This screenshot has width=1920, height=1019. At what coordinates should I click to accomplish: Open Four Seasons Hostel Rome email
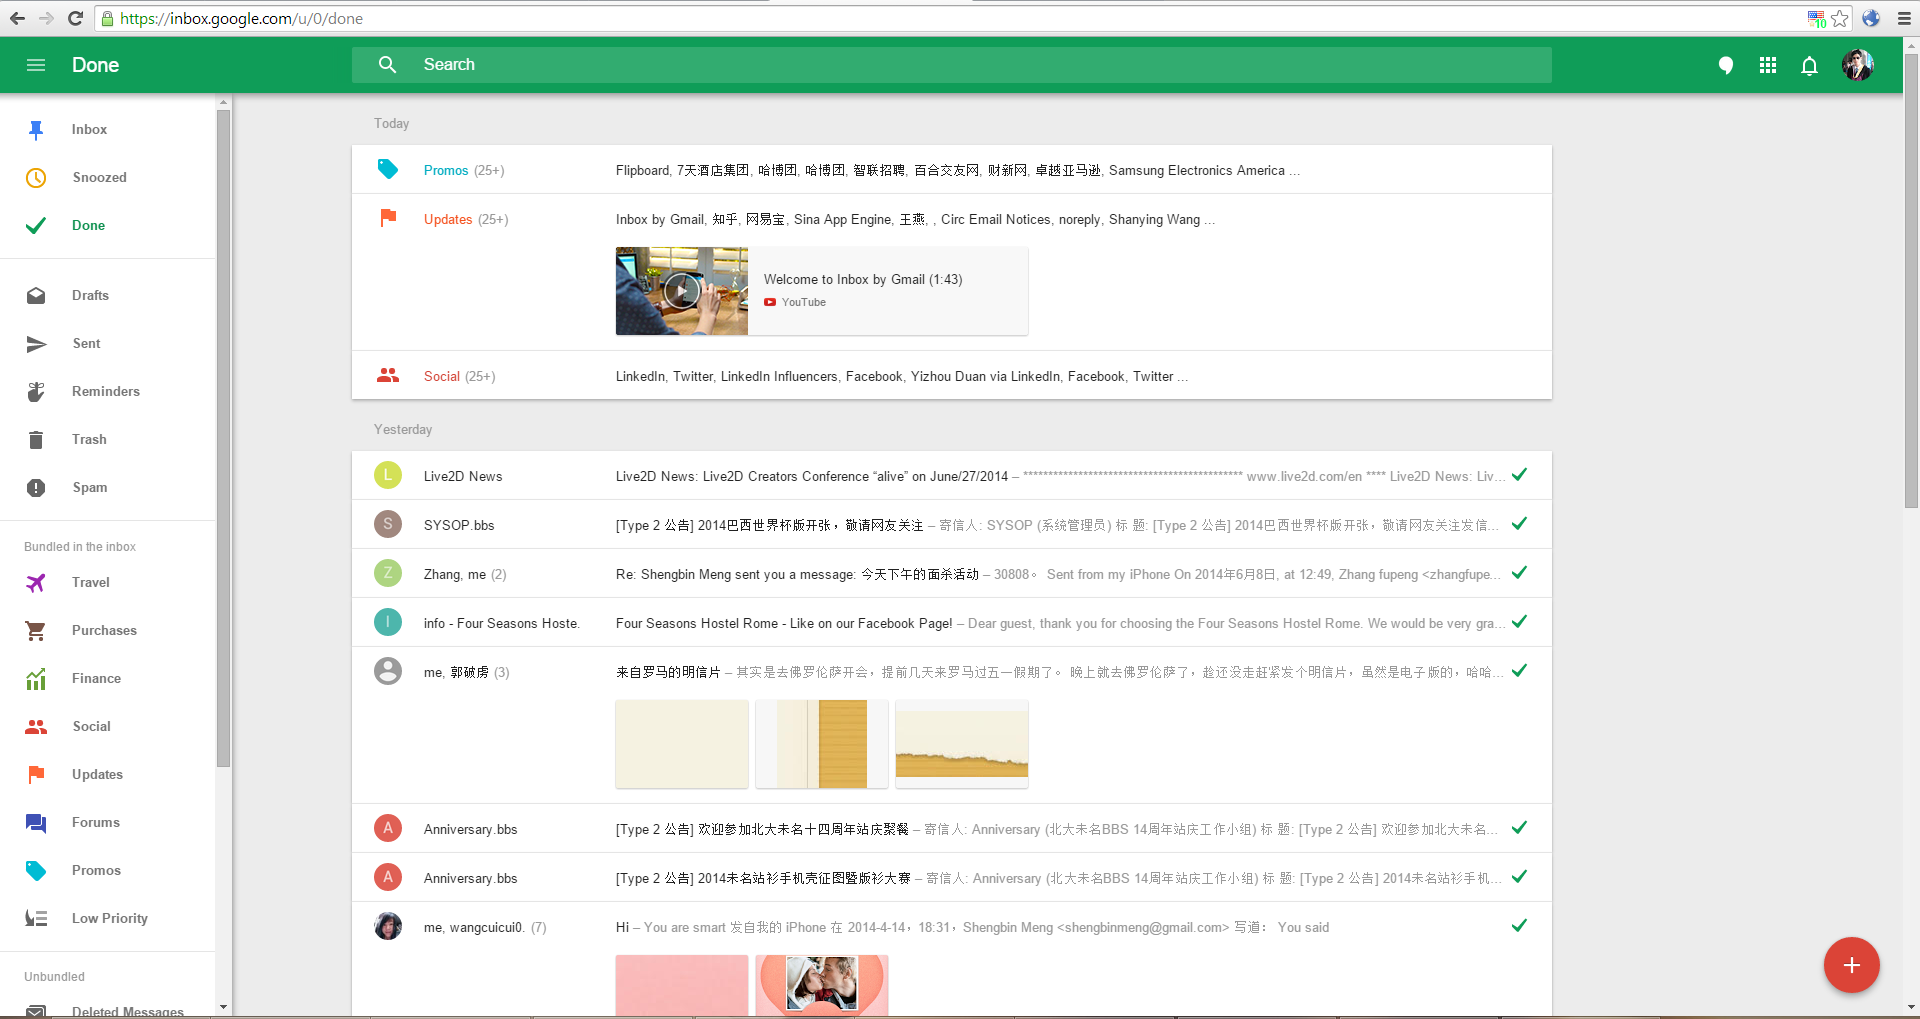click(x=952, y=623)
